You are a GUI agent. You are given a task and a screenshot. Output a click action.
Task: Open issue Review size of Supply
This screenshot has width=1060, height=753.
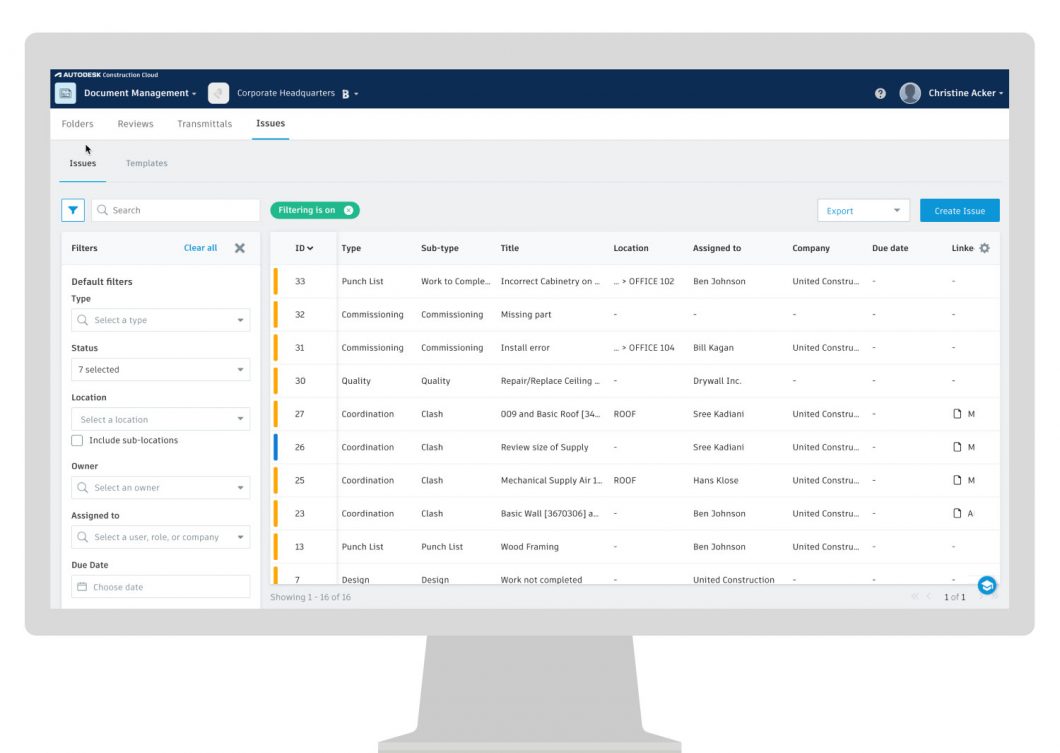(544, 447)
